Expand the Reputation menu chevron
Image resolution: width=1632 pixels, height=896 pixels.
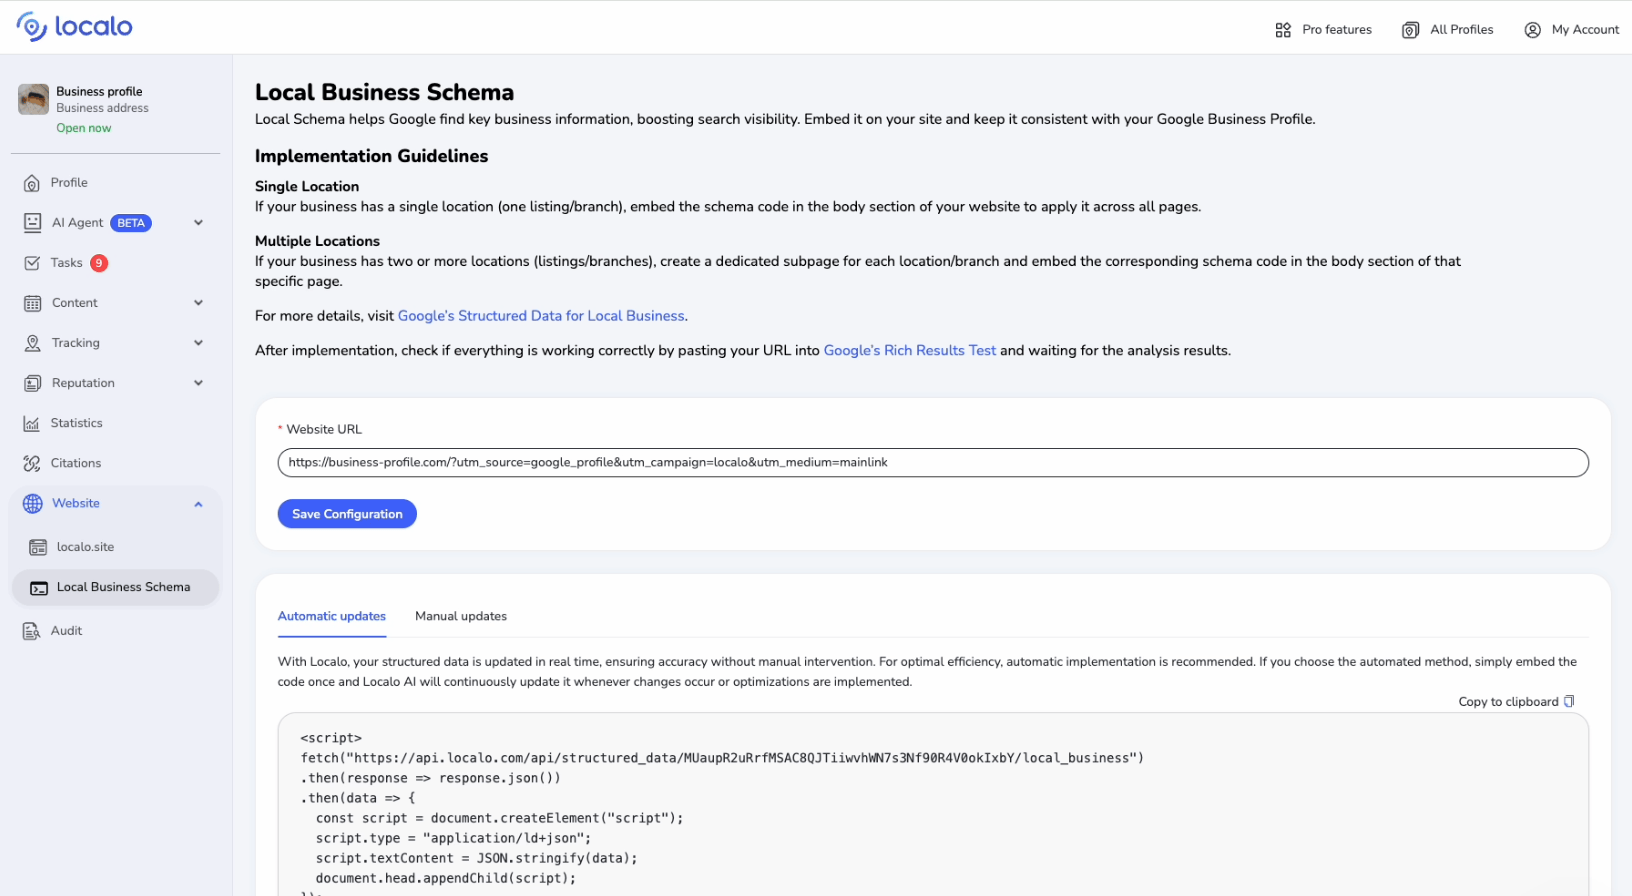point(198,383)
